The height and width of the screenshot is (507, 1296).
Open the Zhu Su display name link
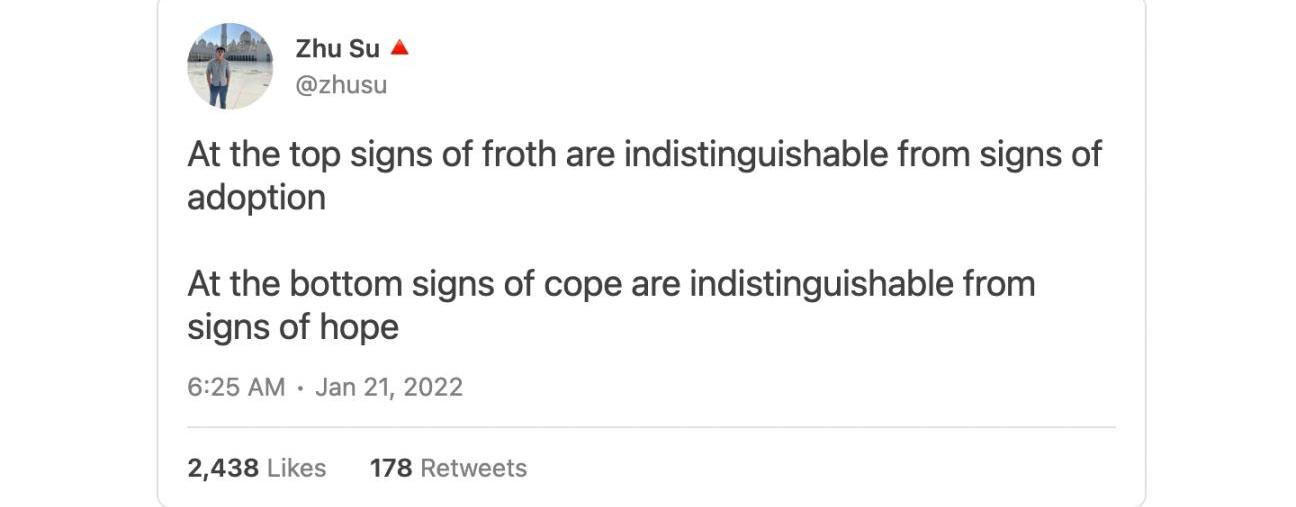click(338, 48)
